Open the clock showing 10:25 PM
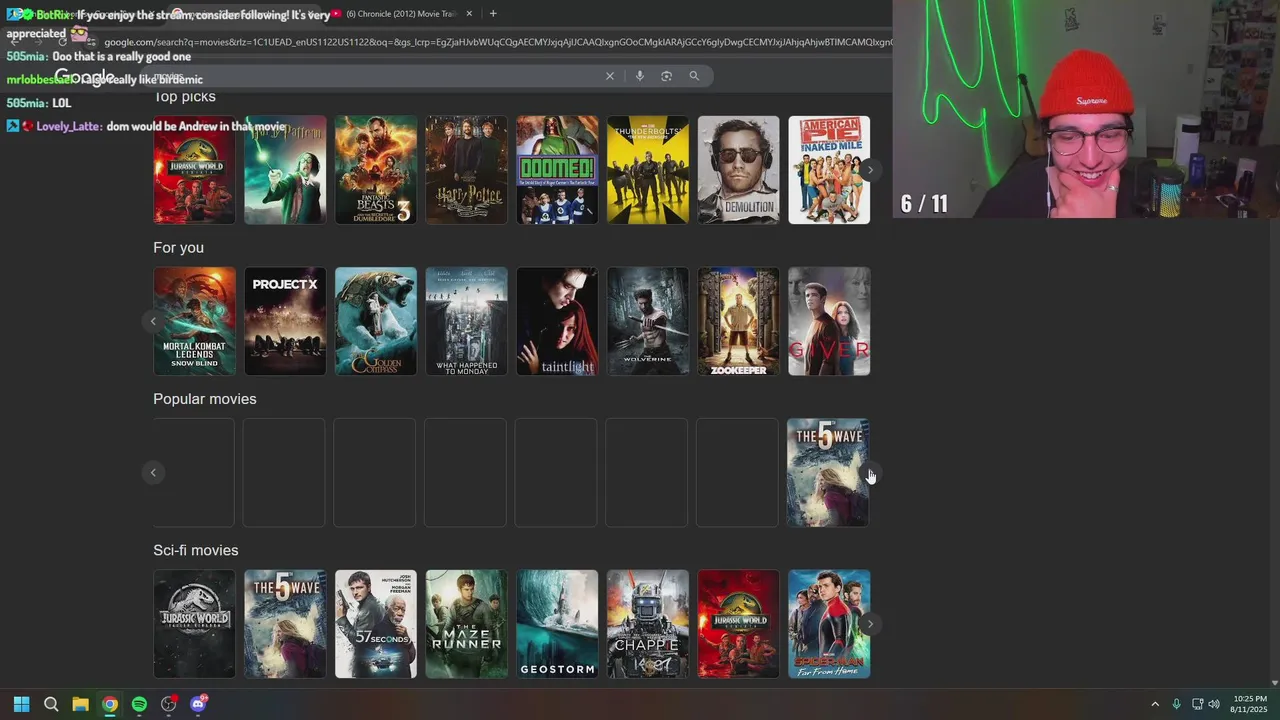1280x720 pixels. pos(1249,704)
